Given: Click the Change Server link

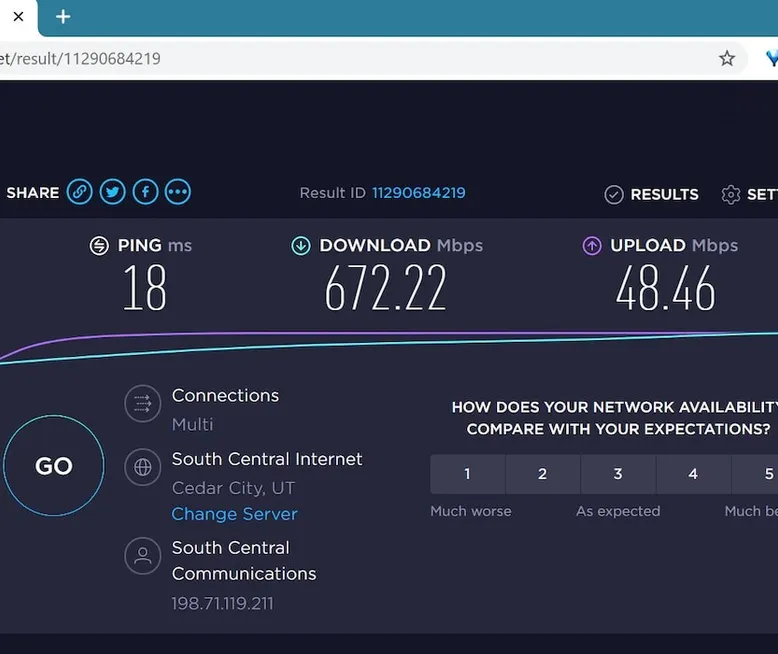Looking at the screenshot, I should point(234,514).
